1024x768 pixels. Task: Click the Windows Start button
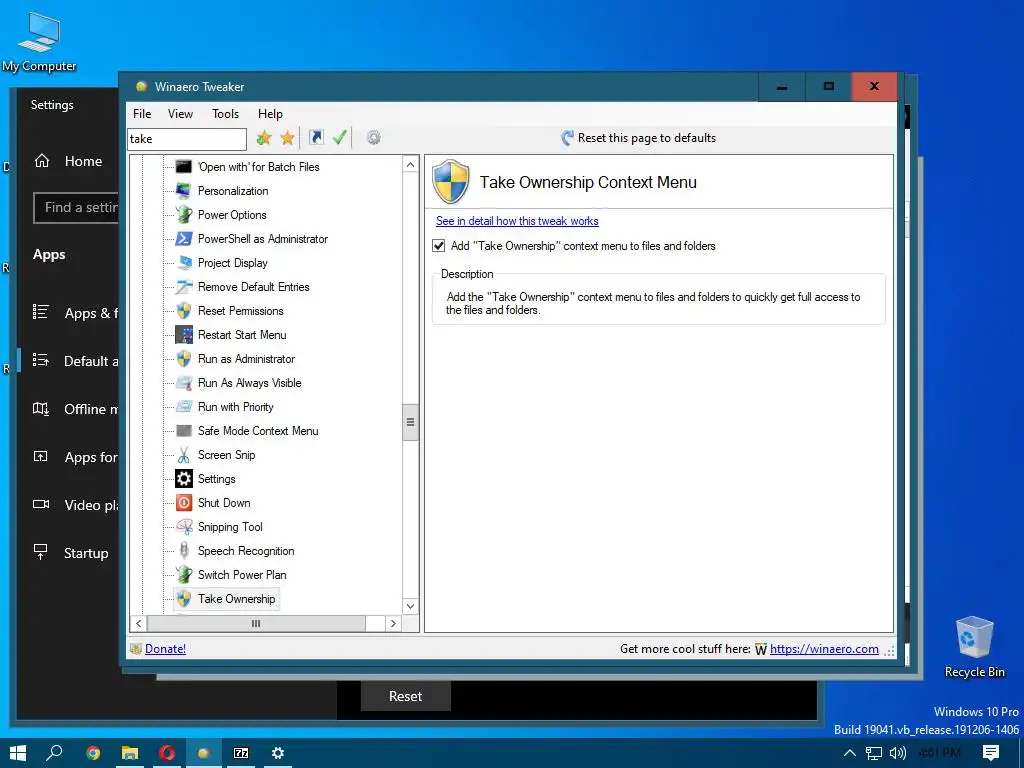18,753
